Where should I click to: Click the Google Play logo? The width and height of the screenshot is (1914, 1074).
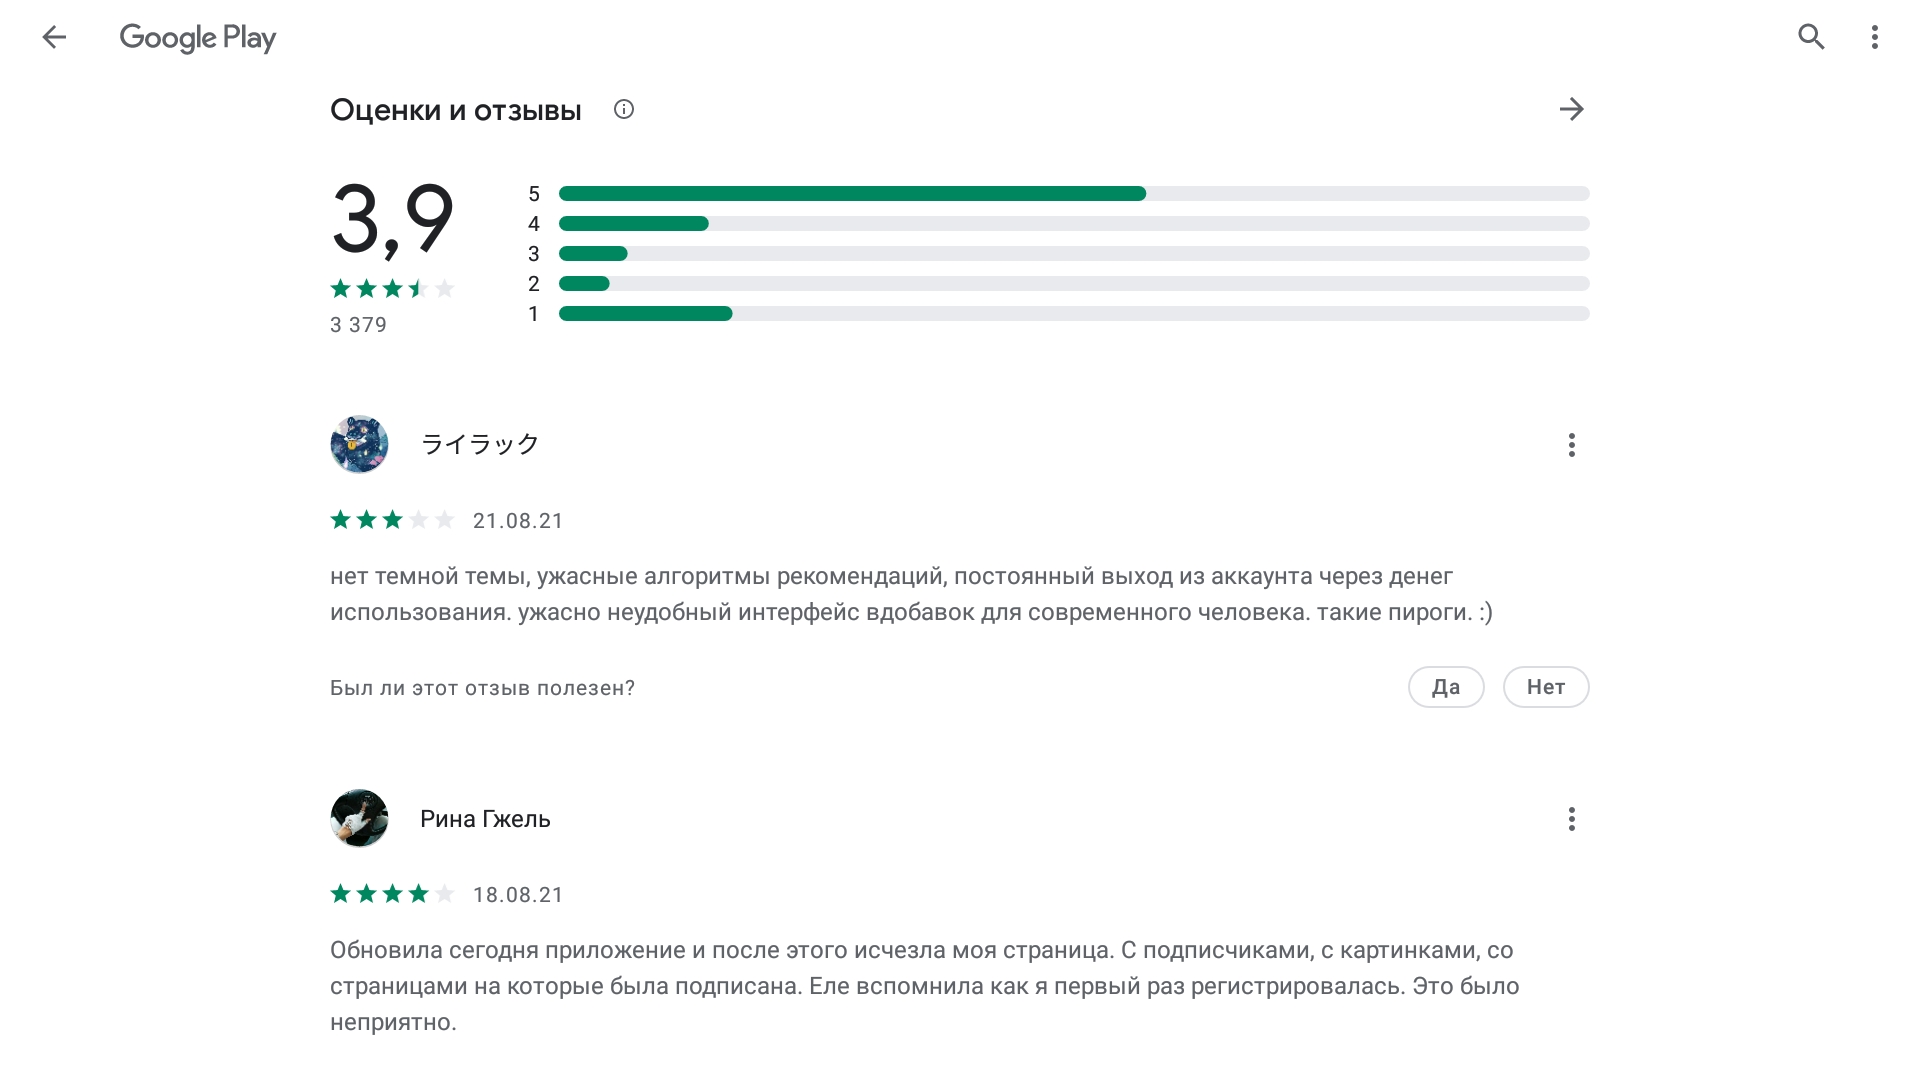click(198, 38)
